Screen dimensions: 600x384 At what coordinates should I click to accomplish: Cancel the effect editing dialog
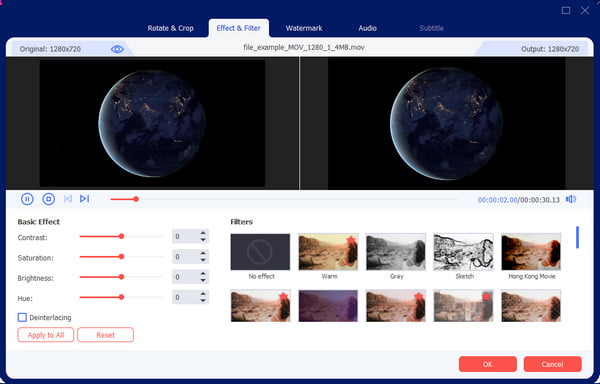tap(552, 364)
